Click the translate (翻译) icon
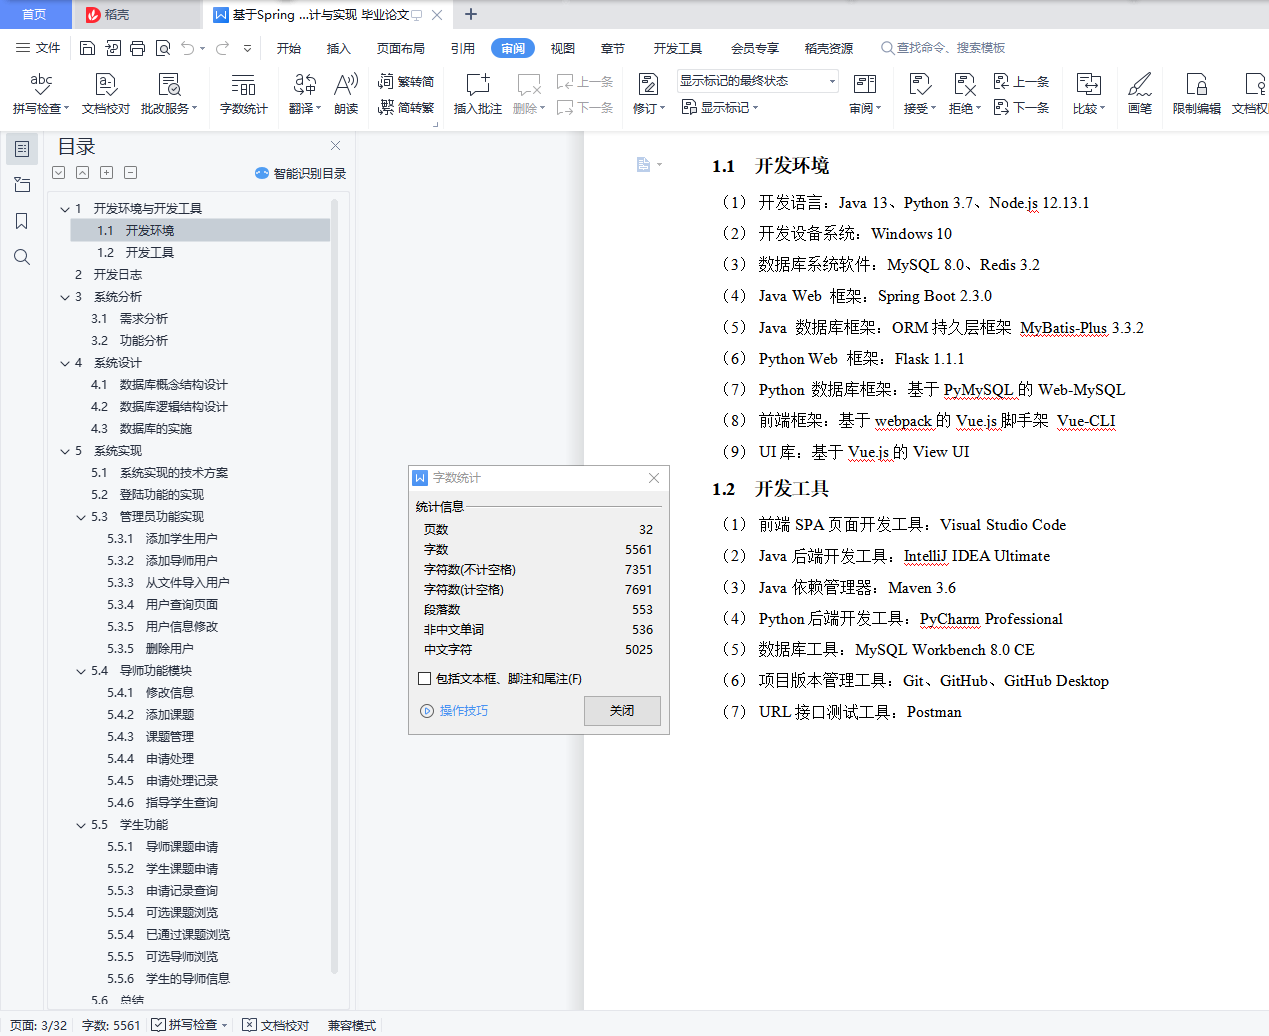 pos(304,94)
